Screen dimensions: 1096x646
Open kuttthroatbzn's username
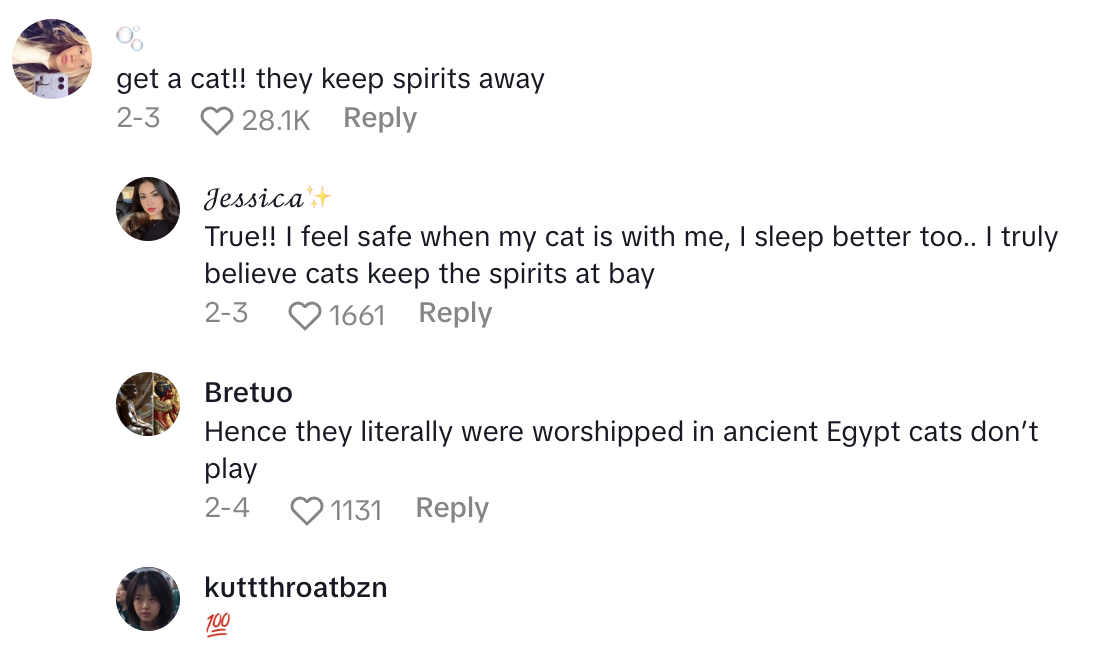tap(296, 588)
